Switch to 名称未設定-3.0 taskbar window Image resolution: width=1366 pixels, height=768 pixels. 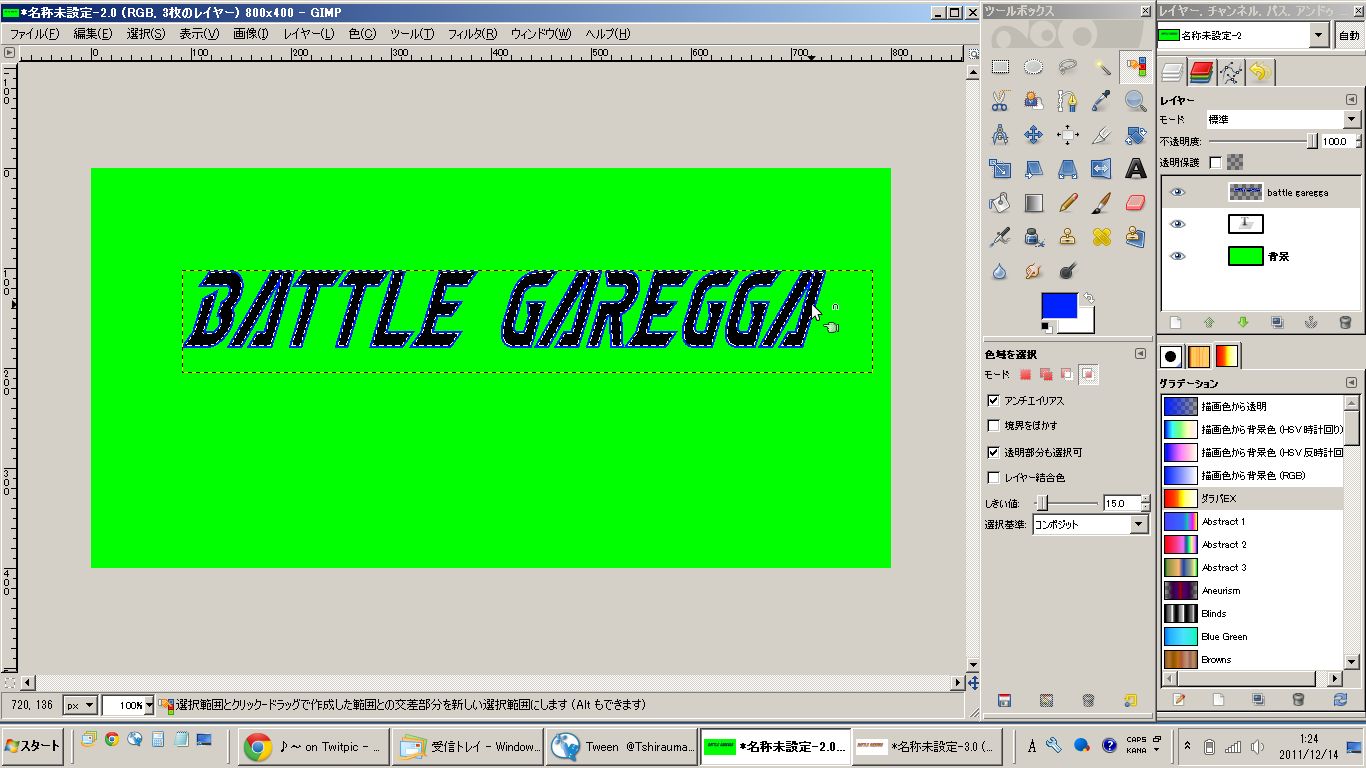click(925, 746)
